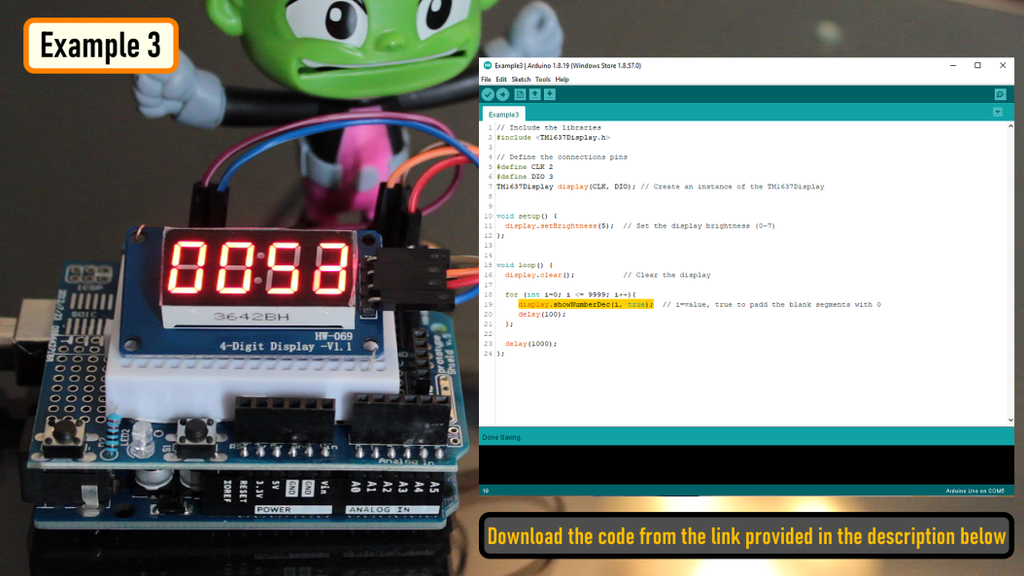
Task: Open the Serial Monitor magnifier icon
Action: click(x=1000, y=93)
